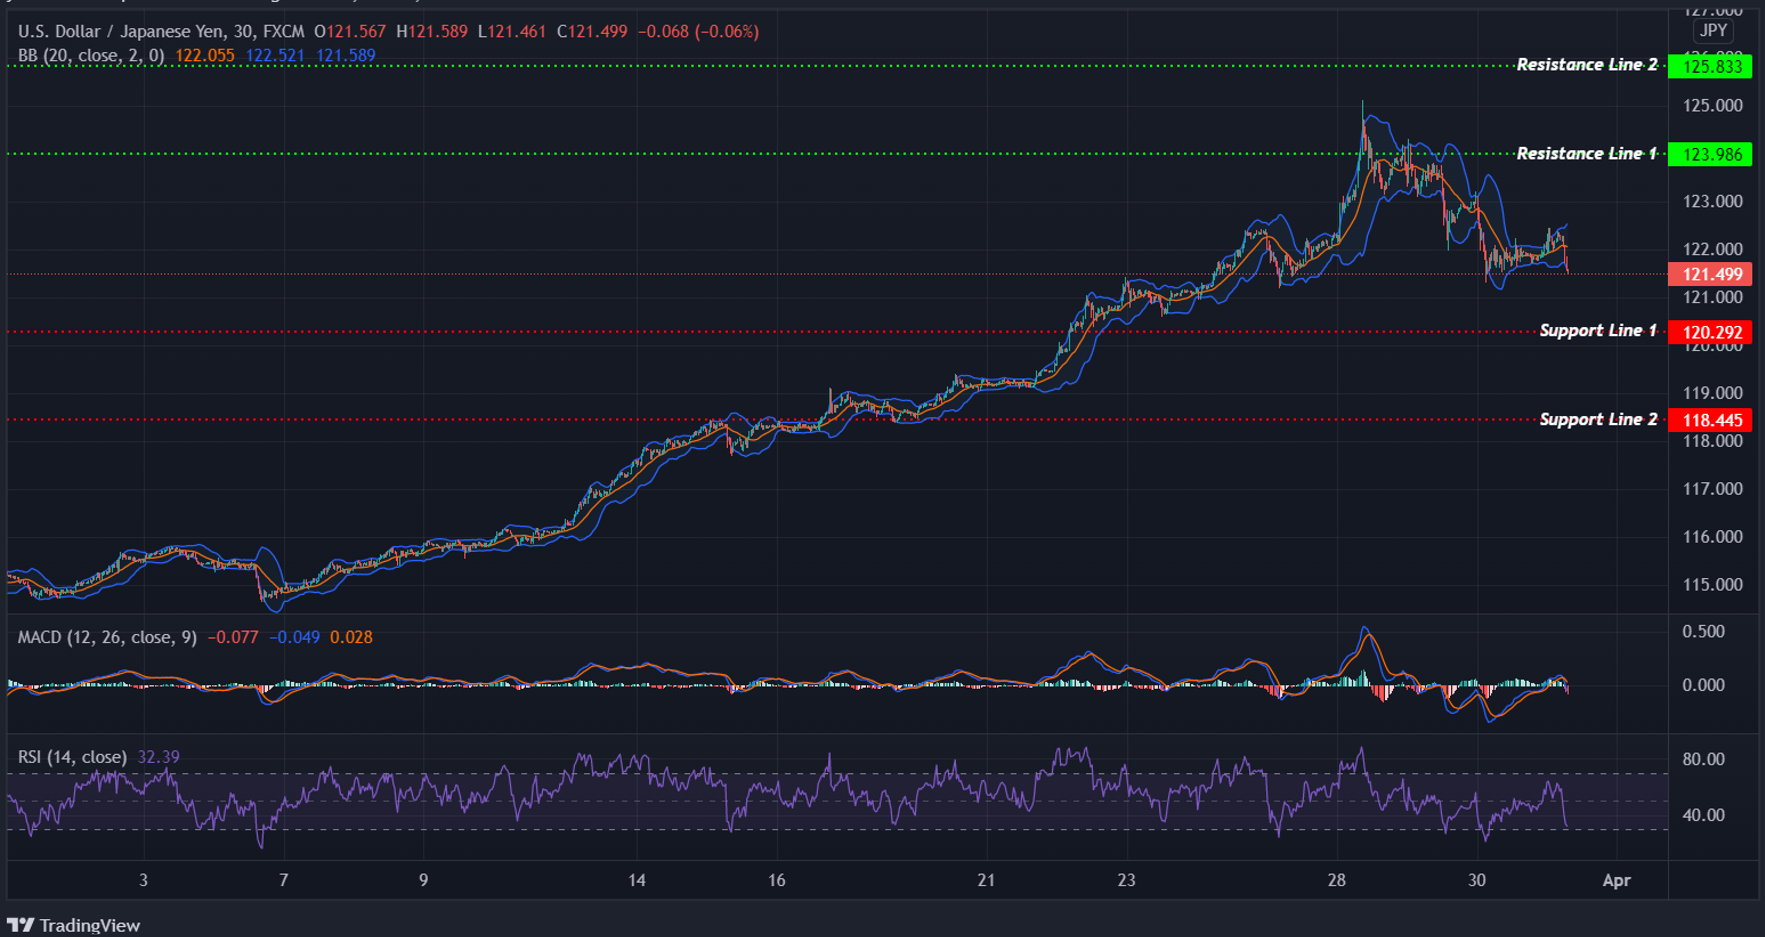
Task: Click the Resistance Line 2 price tag 125.833
Action: pos(1710,66)
